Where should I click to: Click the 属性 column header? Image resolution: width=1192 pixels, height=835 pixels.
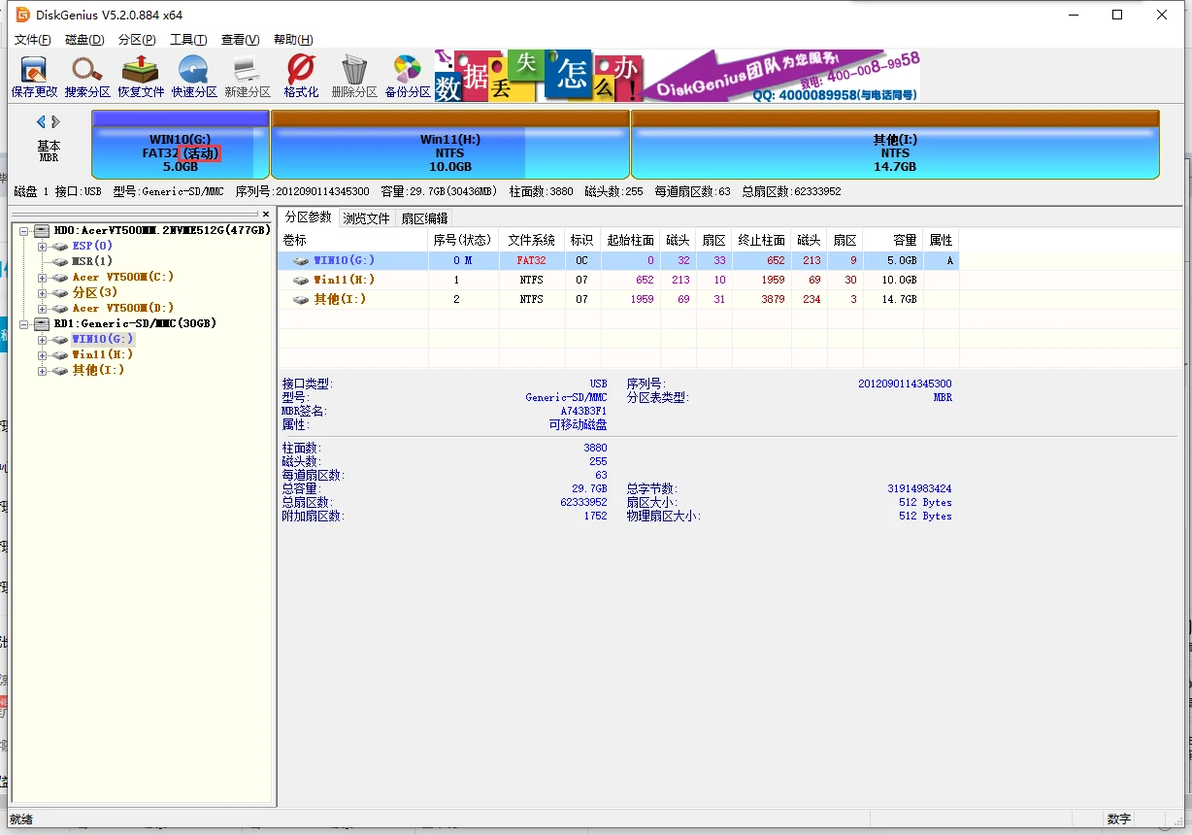coord(941,240)
